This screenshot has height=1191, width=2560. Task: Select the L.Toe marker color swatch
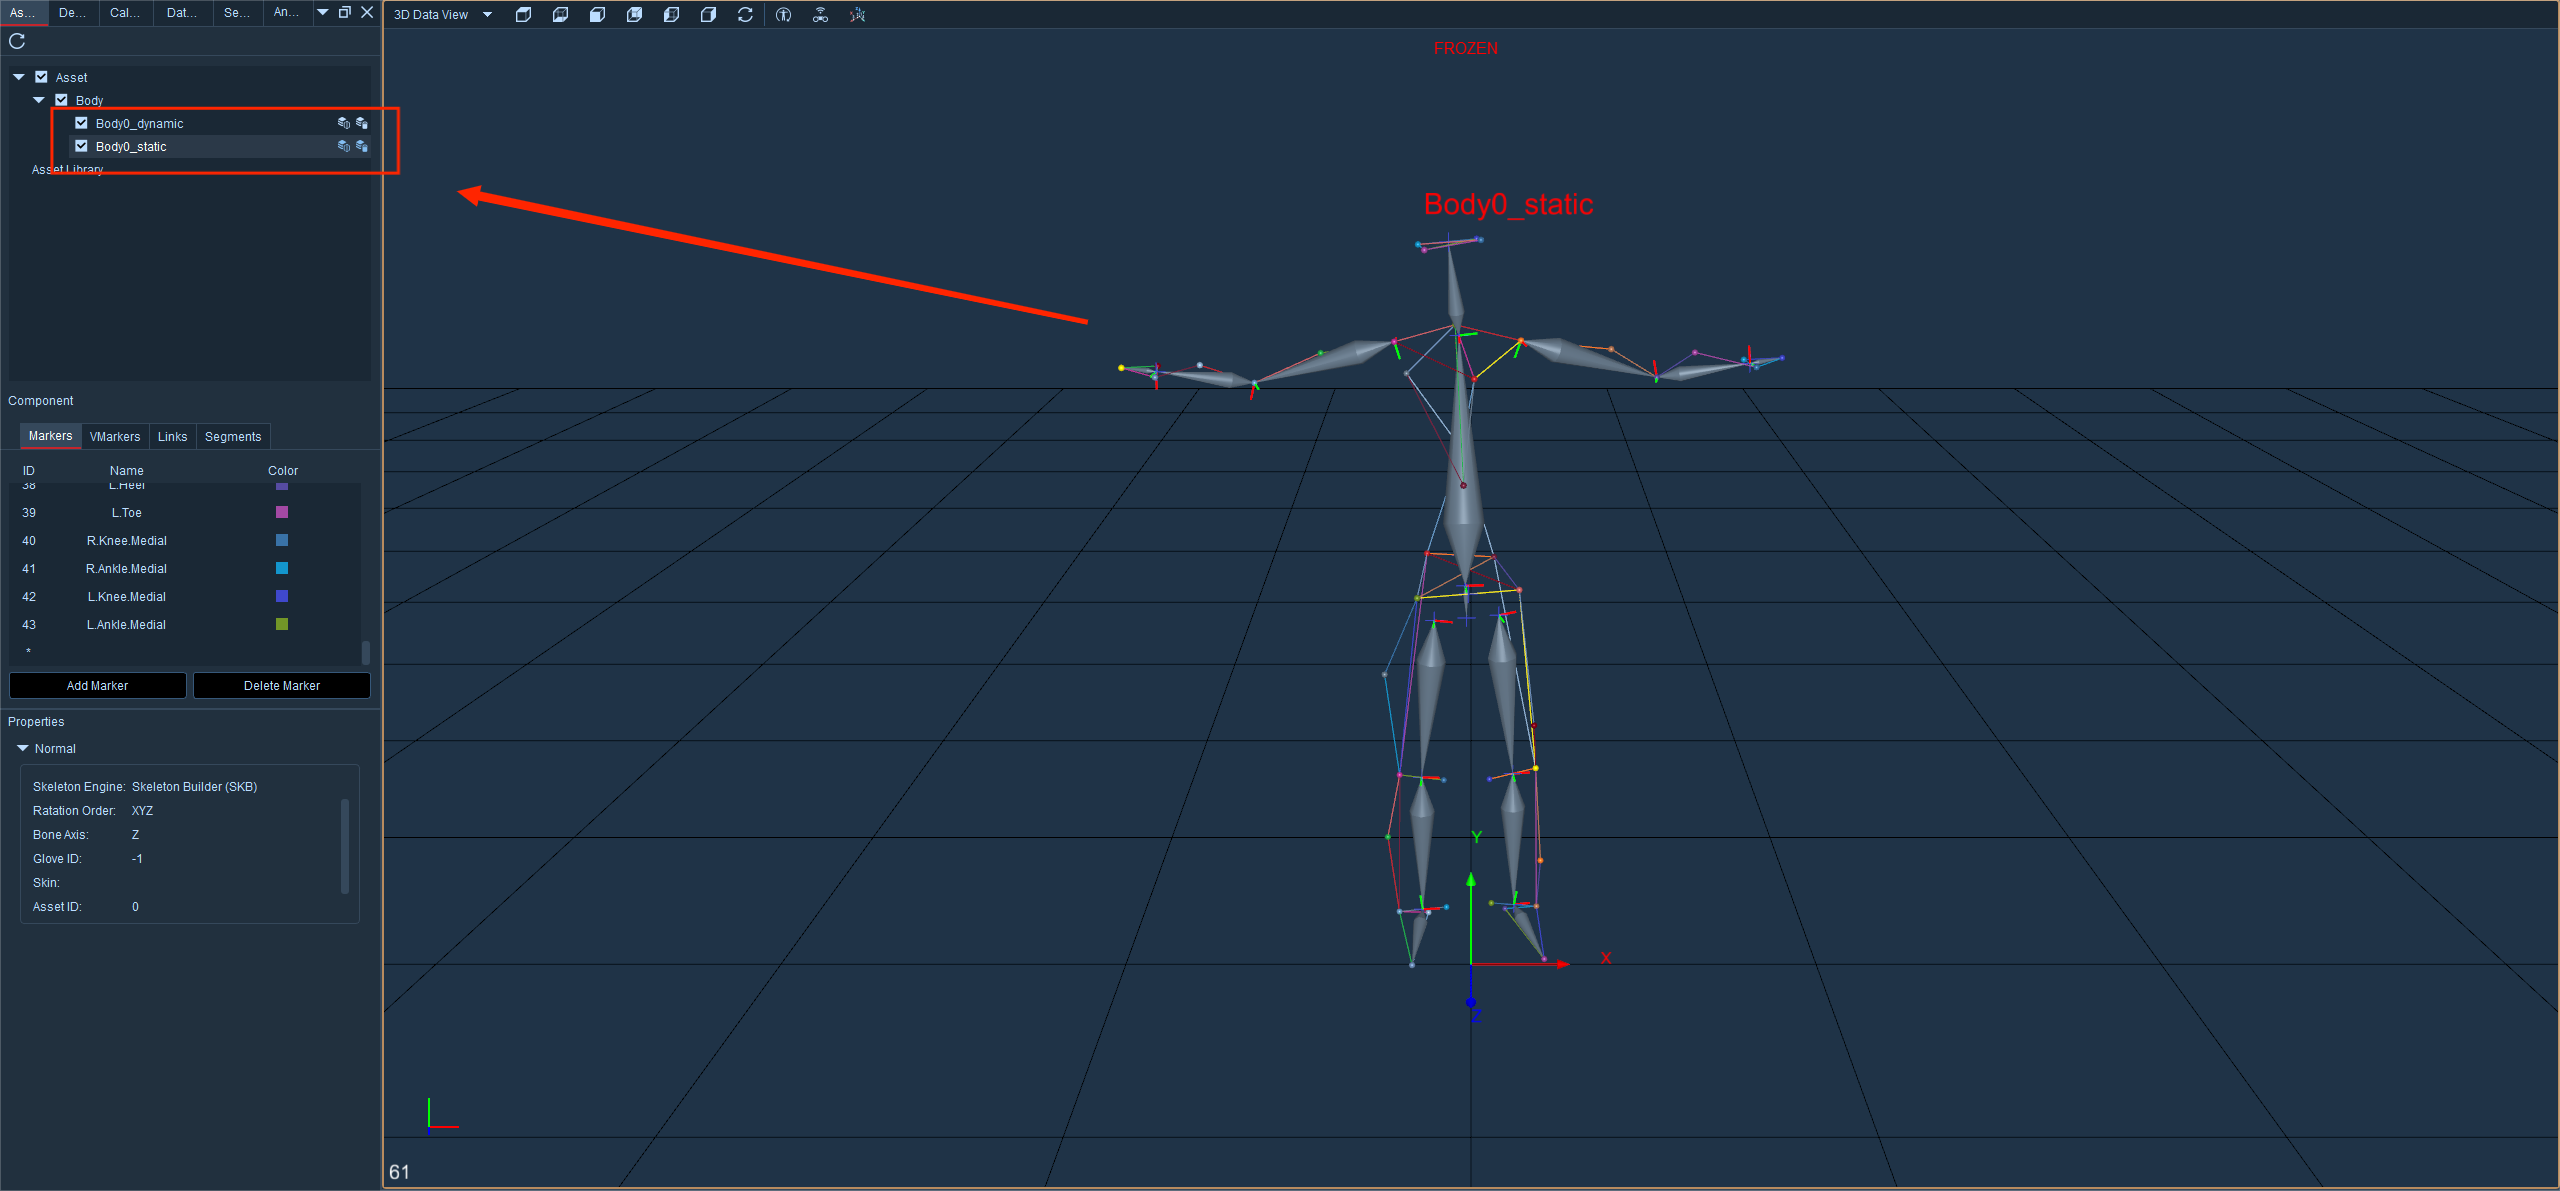pos(282,512)
